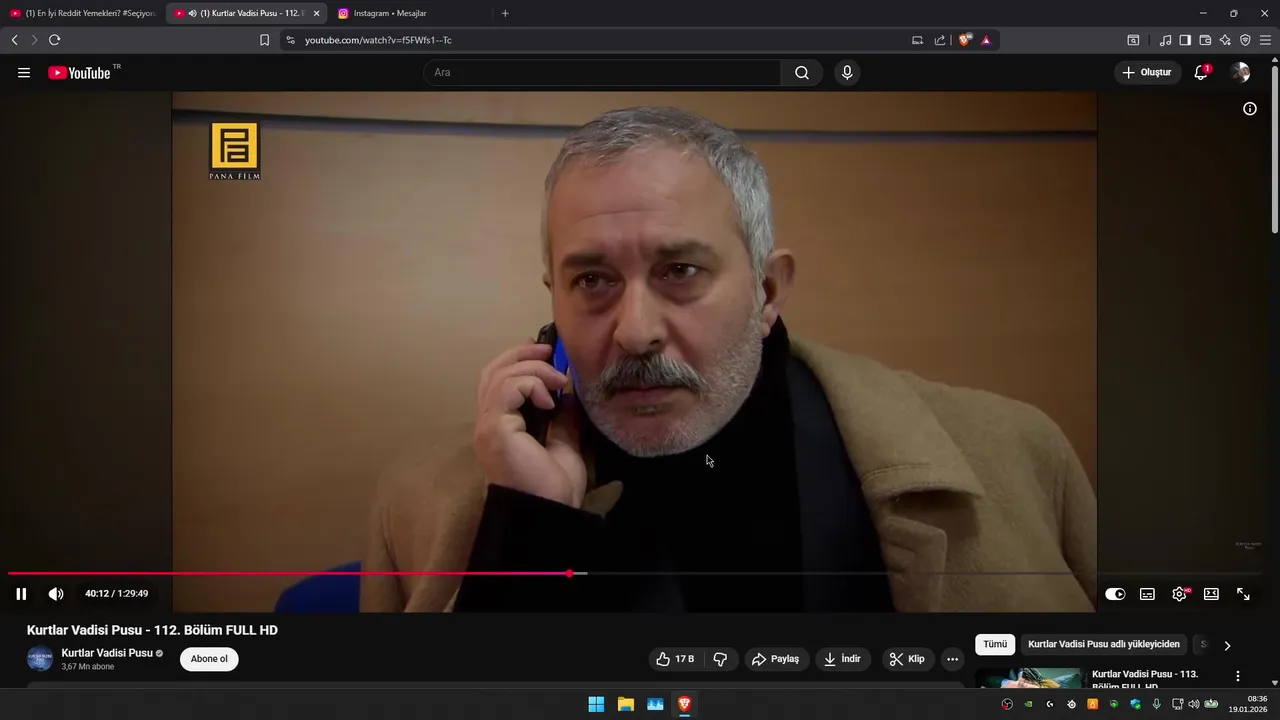Open player settings gear

[1180, 594]
